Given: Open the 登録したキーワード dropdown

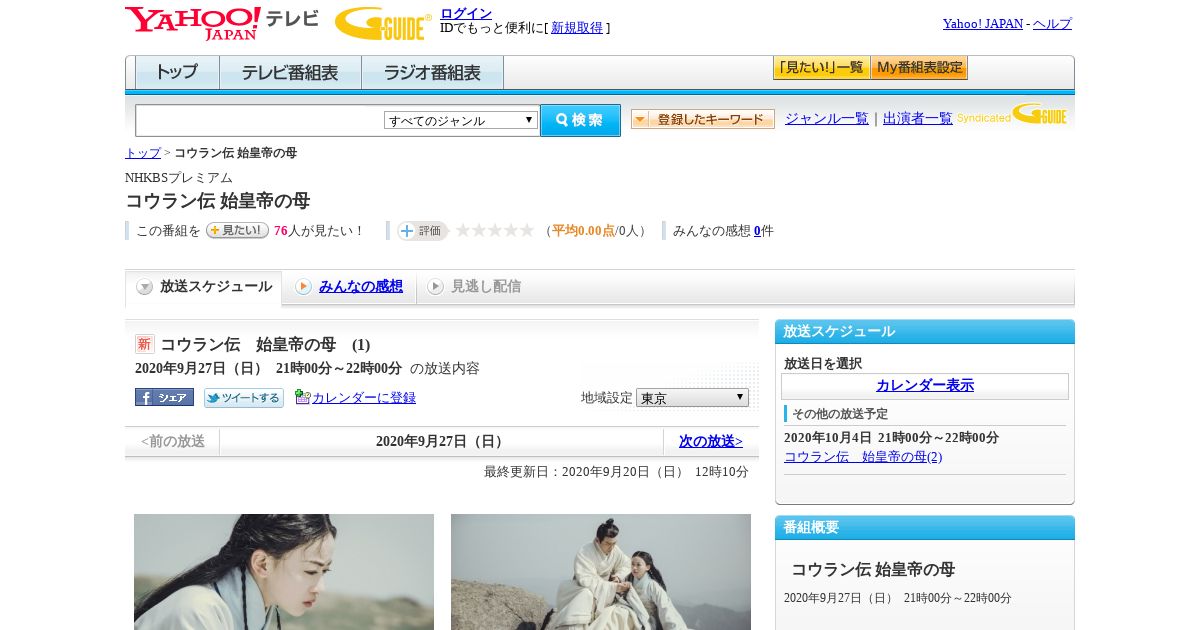Looking at the screenshot, I should click(703, 119).
